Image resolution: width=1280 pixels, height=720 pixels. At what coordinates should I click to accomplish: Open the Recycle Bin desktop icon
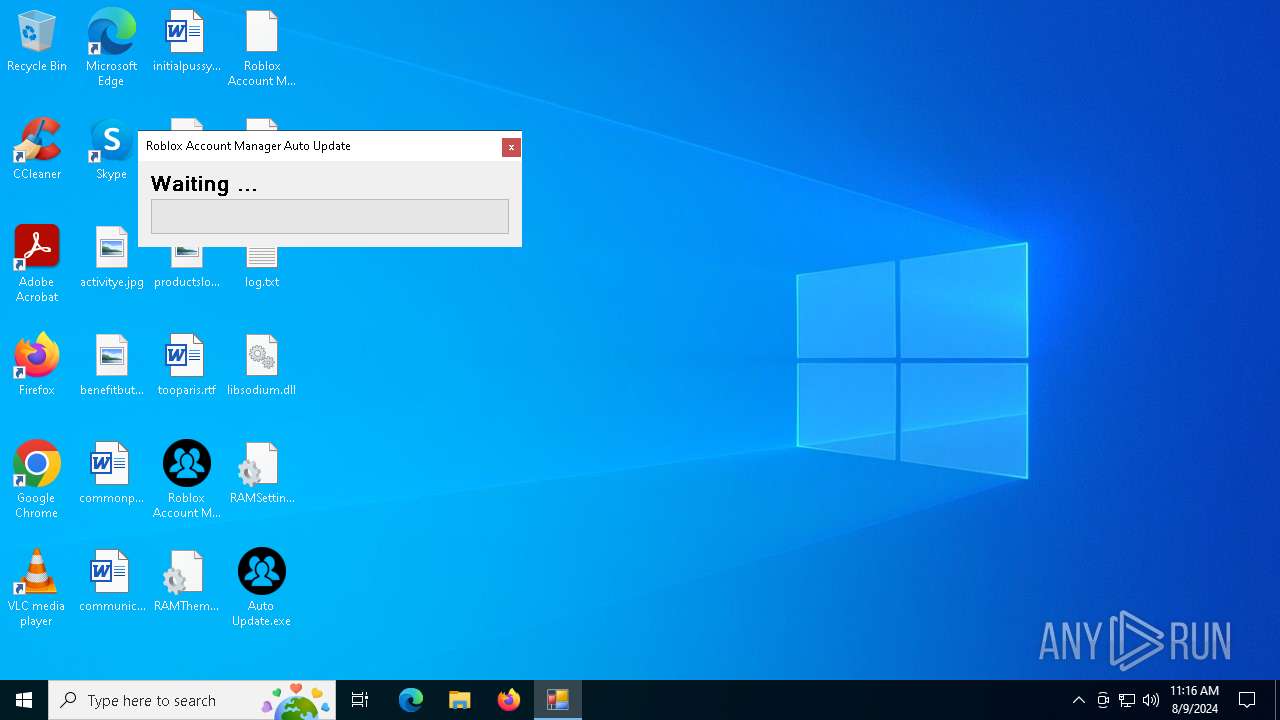pyautogui.click(x=37, y=42)
